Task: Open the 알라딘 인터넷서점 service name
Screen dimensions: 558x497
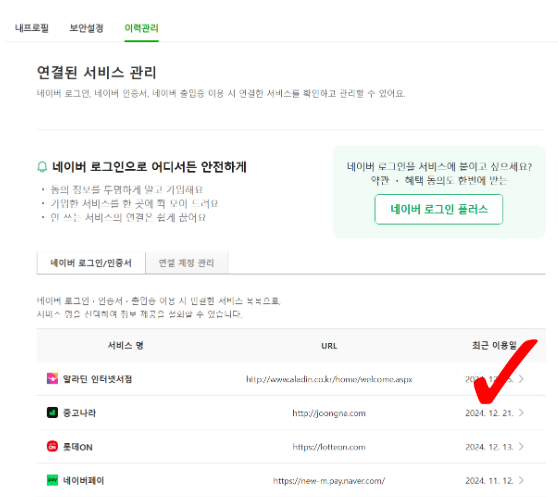Action: point(97,379)
